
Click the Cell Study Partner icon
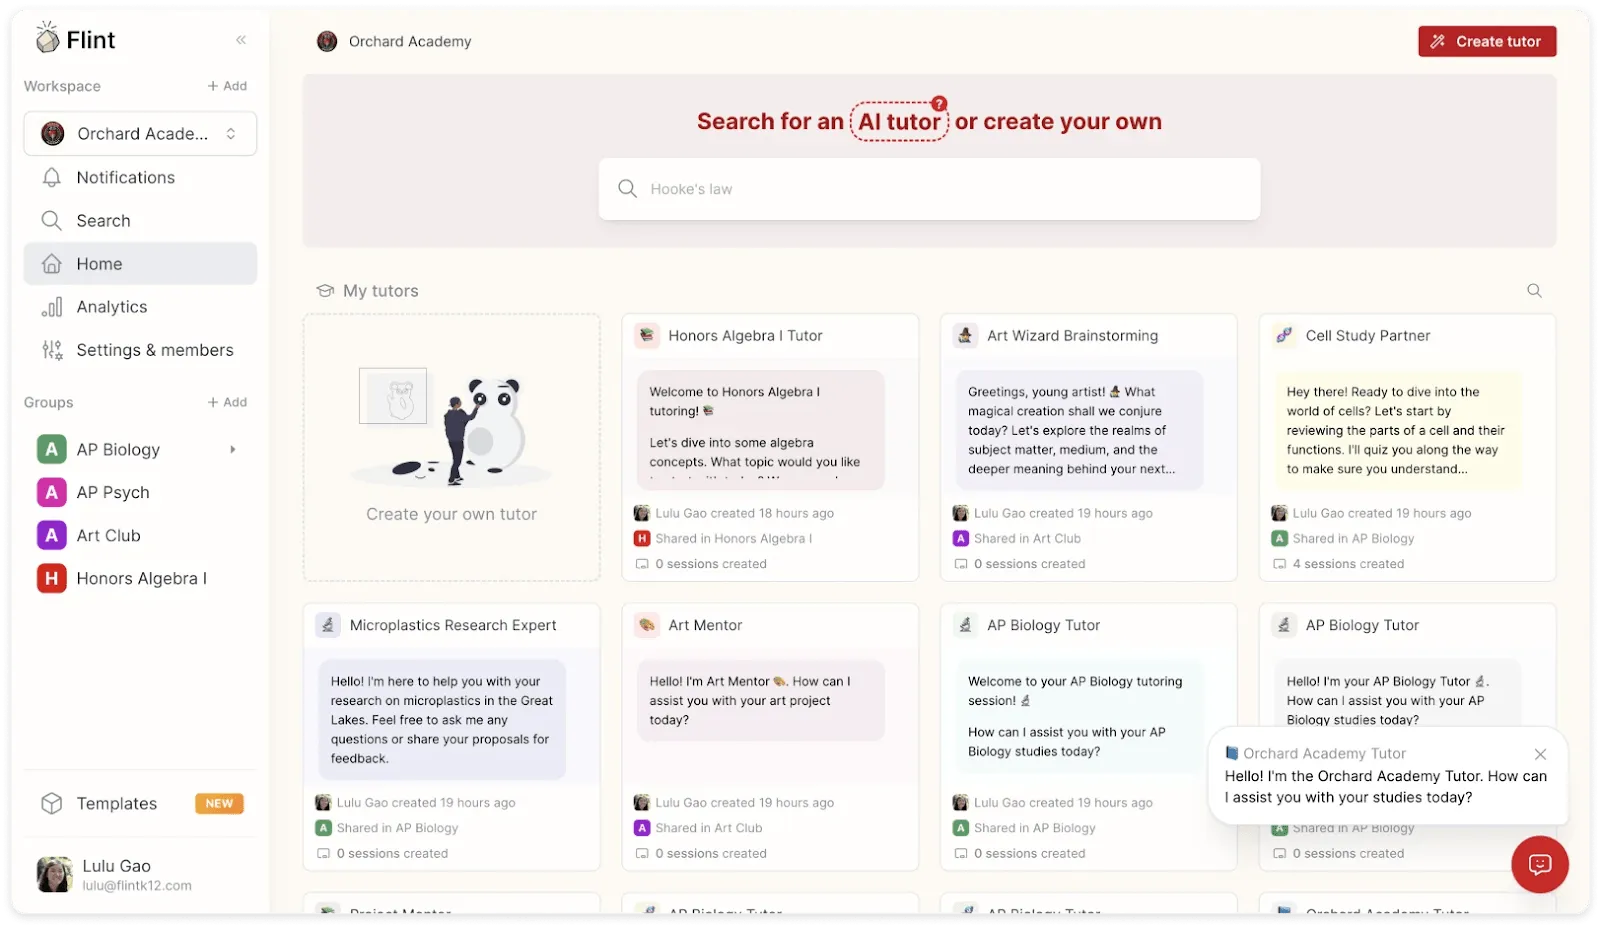point(1284,336)
